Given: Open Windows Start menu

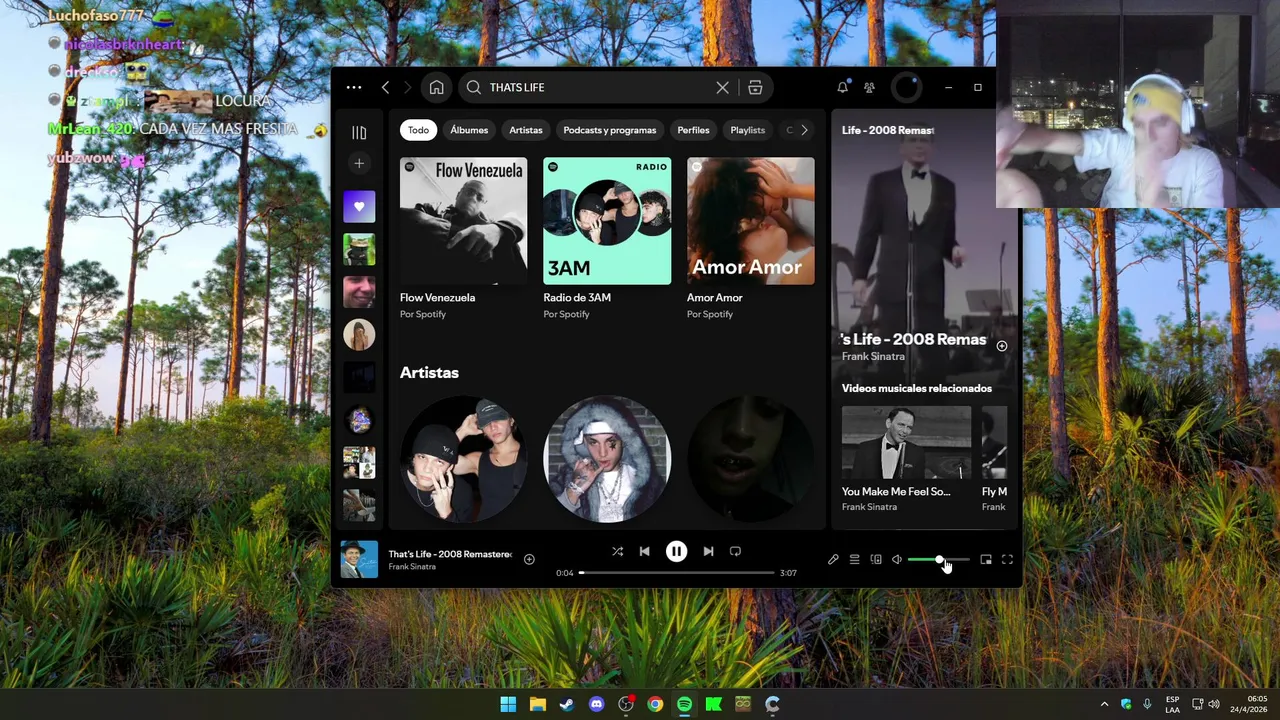Looking at the screenshot, I should tap(508, 704).
